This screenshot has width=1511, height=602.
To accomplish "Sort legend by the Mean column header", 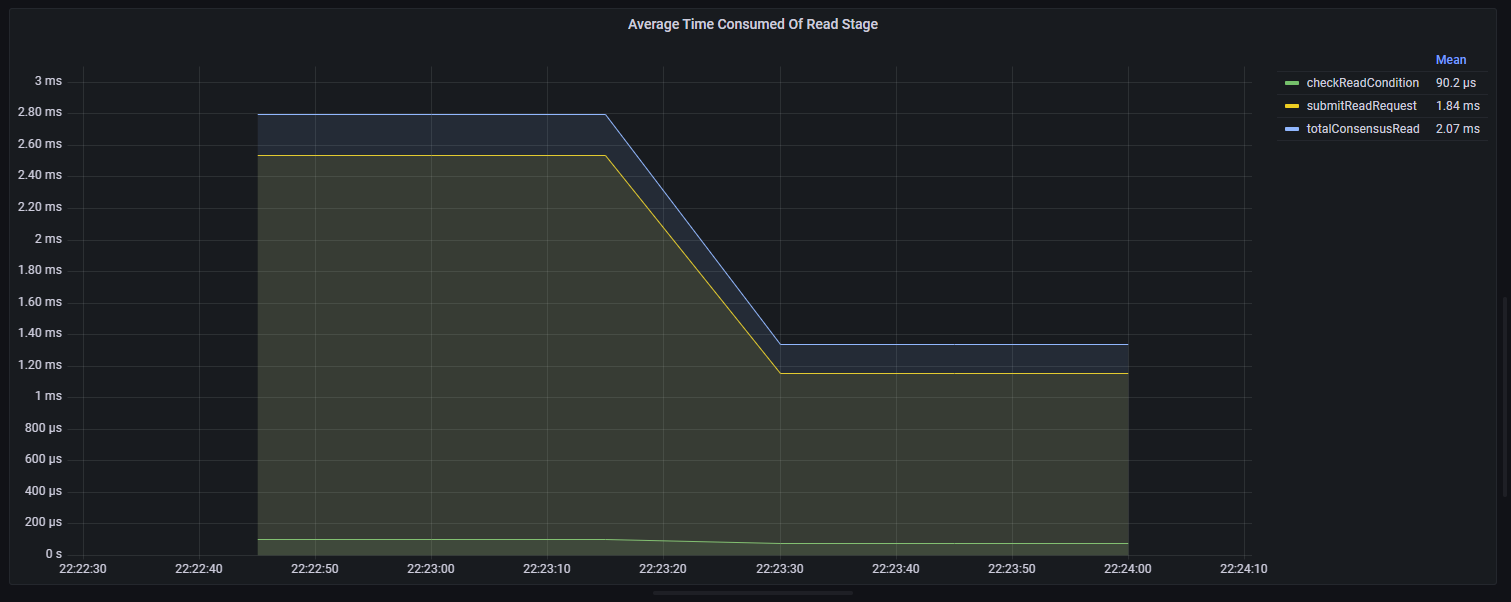I will click(1451, 60).
